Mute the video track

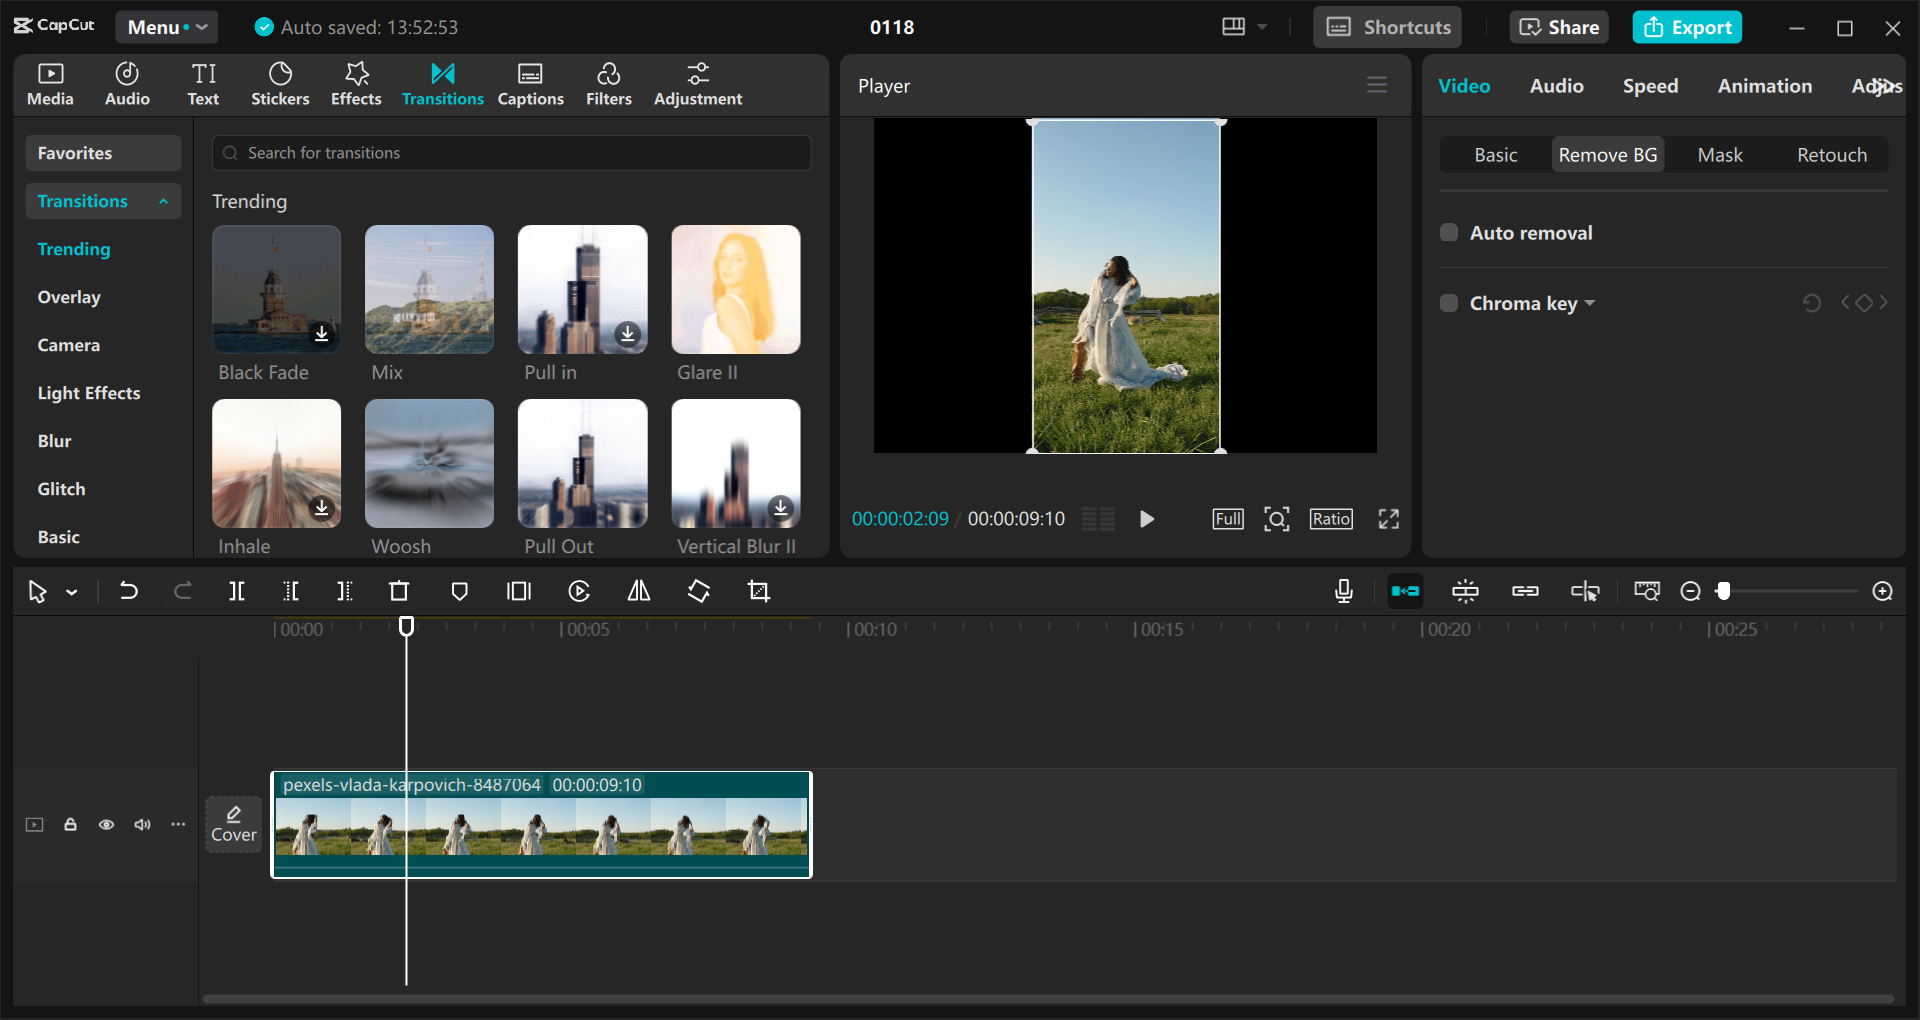click(x=142, y=824)
